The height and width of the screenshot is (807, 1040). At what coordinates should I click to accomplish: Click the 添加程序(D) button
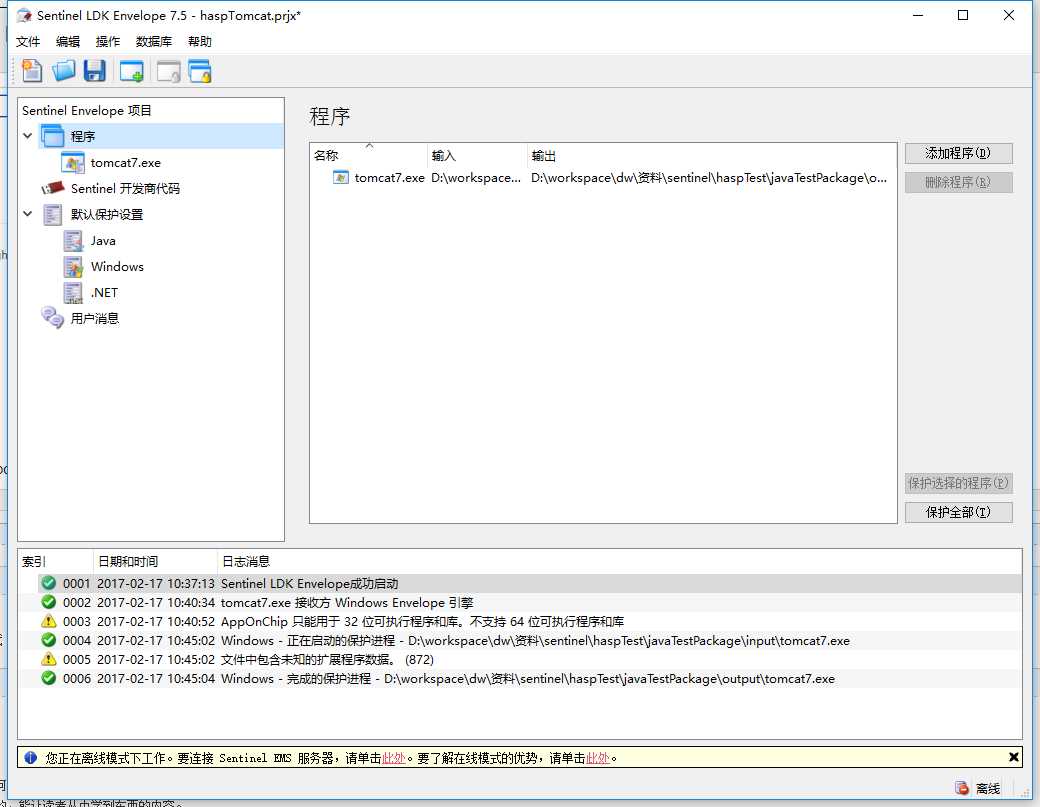click(958, 153)
